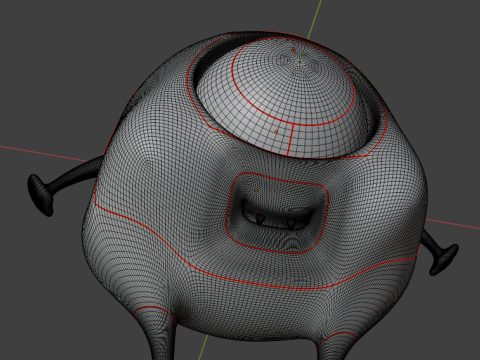Image resolution: width=480 pixels, height=360 pixels.
Task: Pick the right tooth inside the mouth
Action: click(x=292, y=224)
